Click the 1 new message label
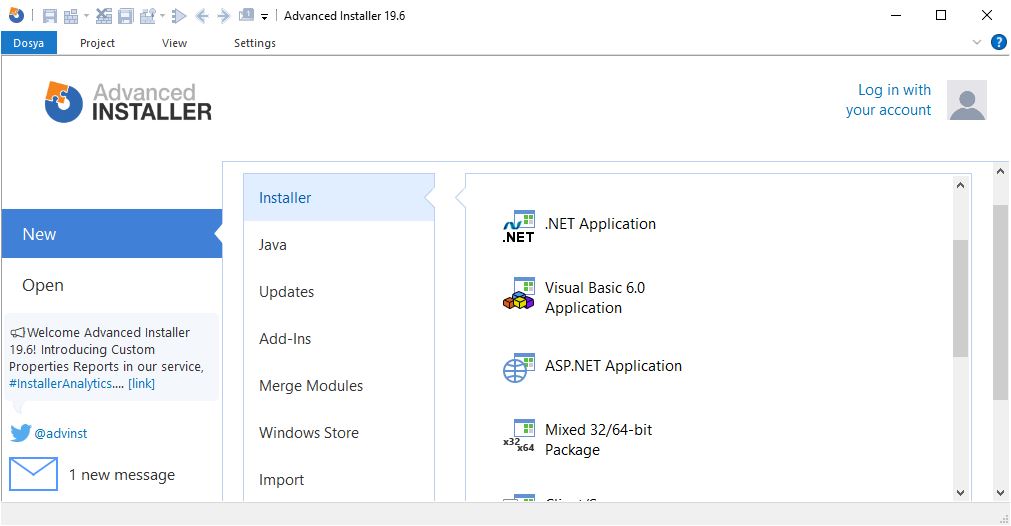This screenshot has height=526, width=1011. click(x=122, y=475)
